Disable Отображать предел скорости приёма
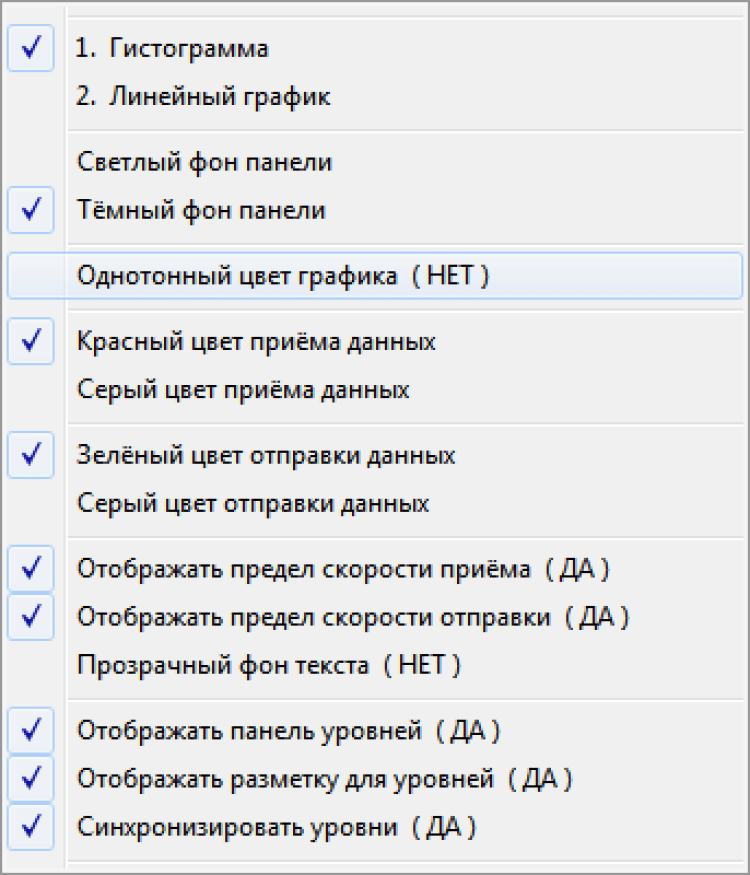The width and height of the screenshot is (750, 875). coord(343,569)
